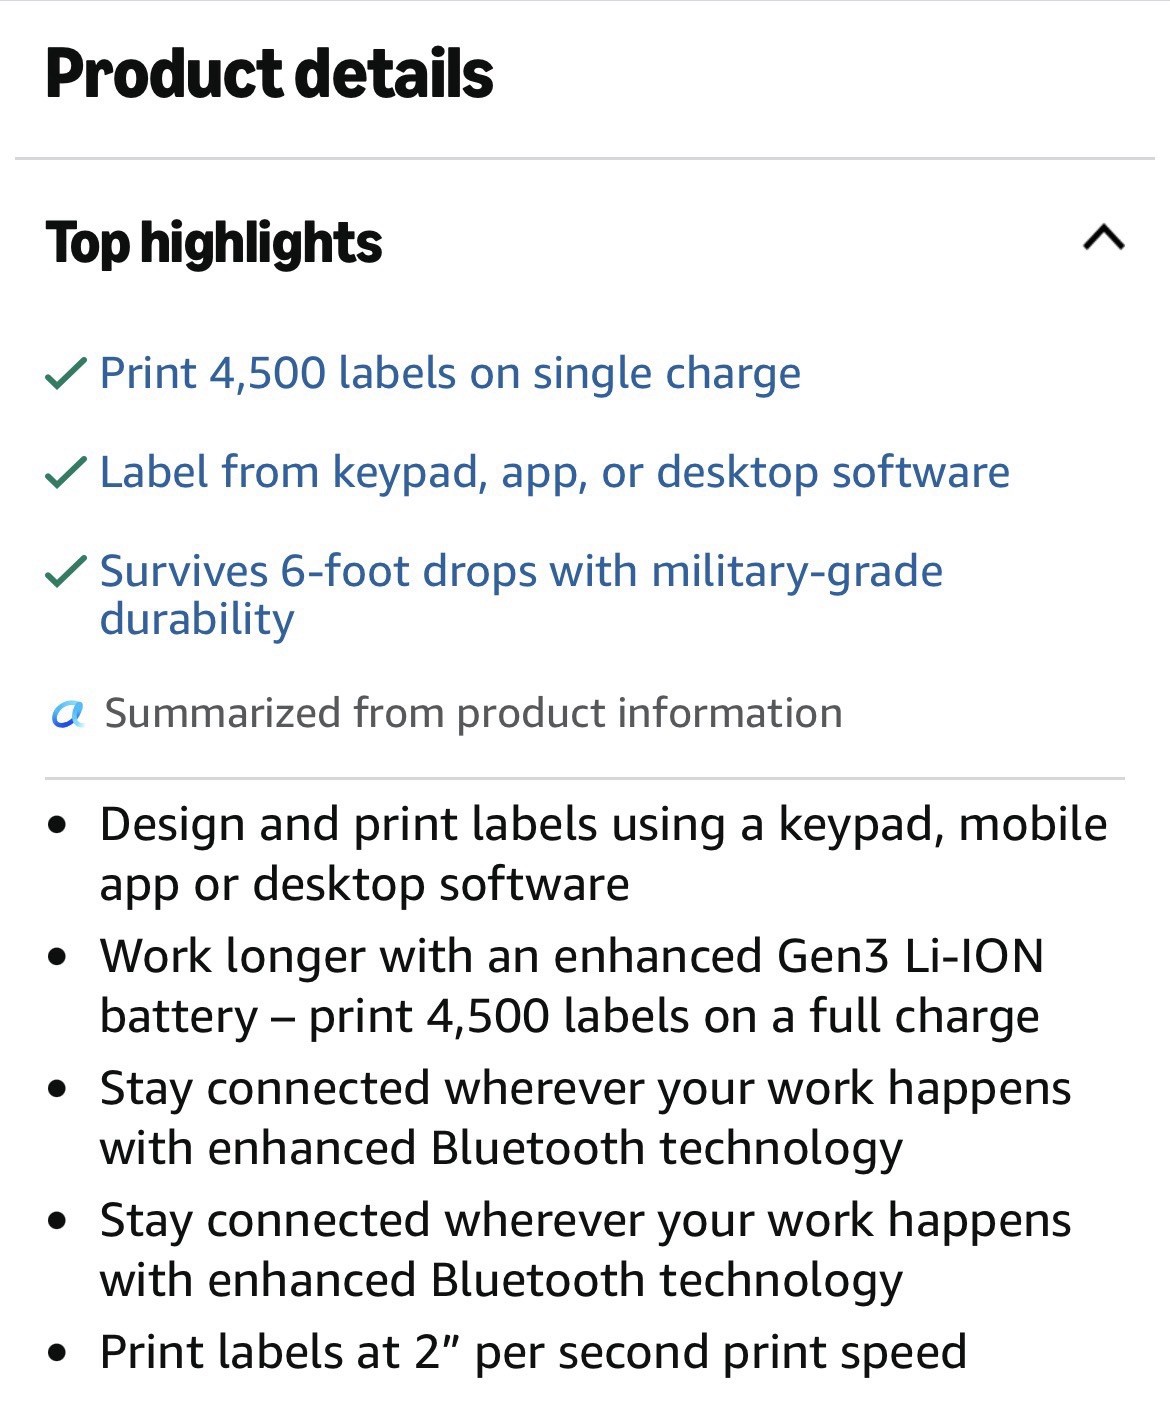Click second 'Stay connected' Bluetooth bullet

tap(585, 1250)
